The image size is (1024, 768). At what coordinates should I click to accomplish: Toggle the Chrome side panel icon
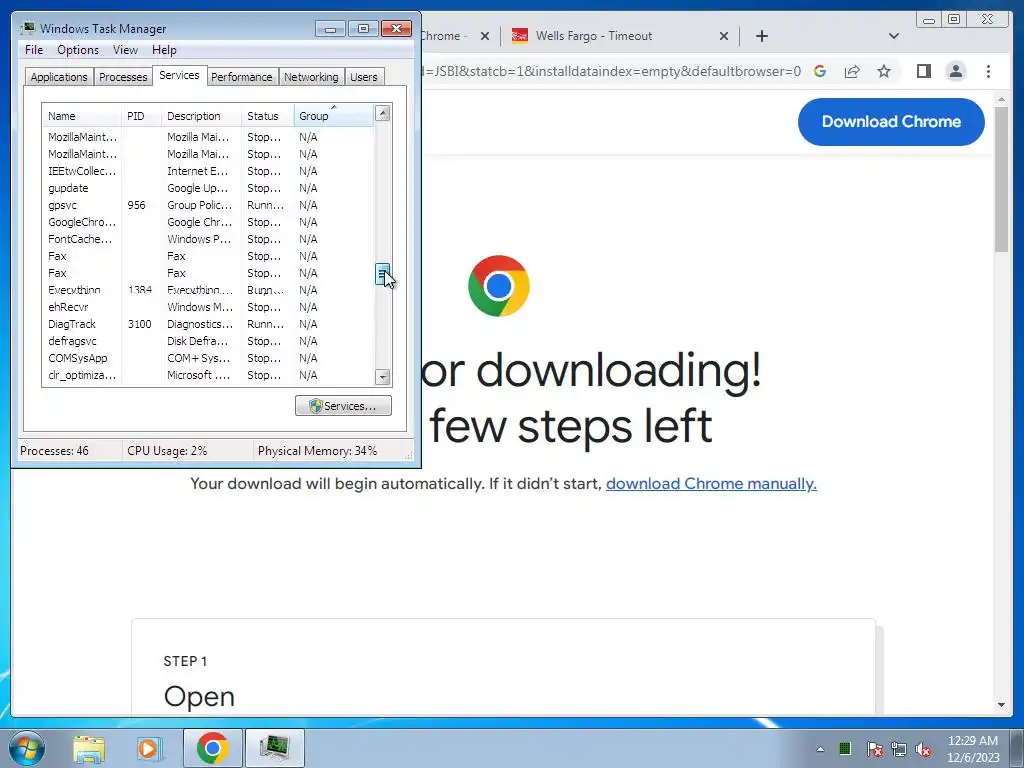point(923,71)
